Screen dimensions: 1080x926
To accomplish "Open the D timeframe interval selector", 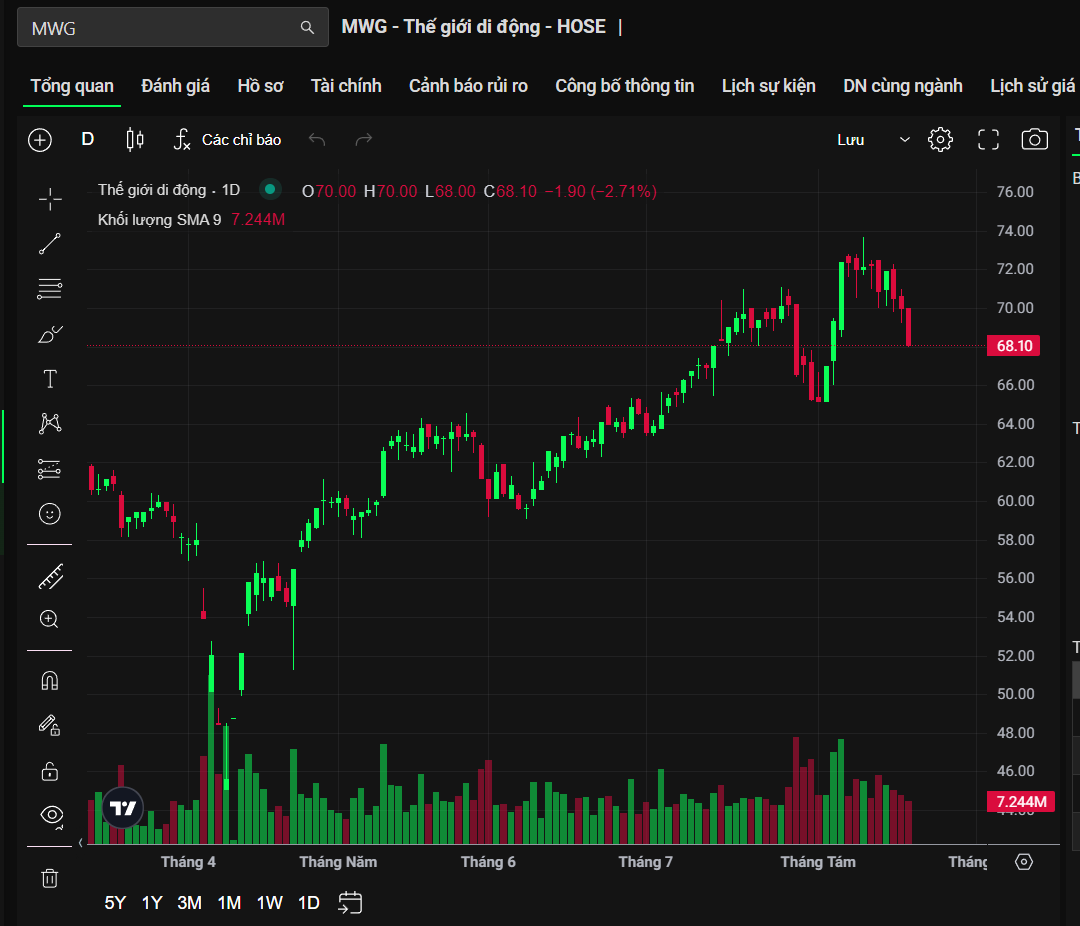I will point(87,139).
